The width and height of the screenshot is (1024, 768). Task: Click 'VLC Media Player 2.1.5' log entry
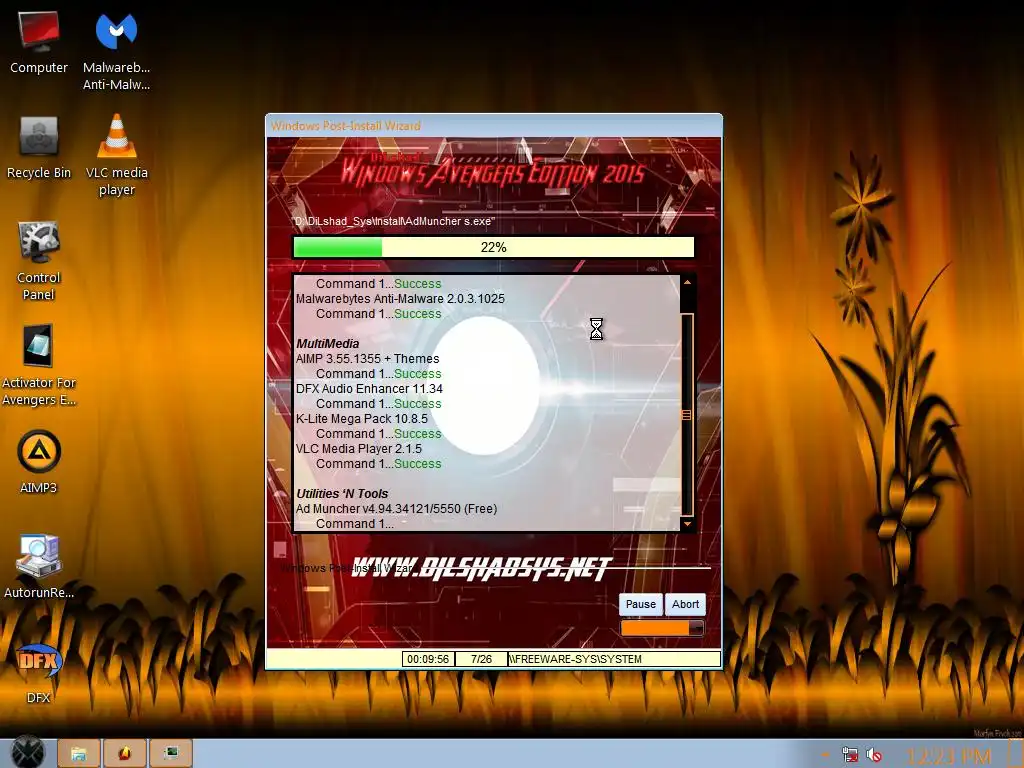(x=359, y=449)
